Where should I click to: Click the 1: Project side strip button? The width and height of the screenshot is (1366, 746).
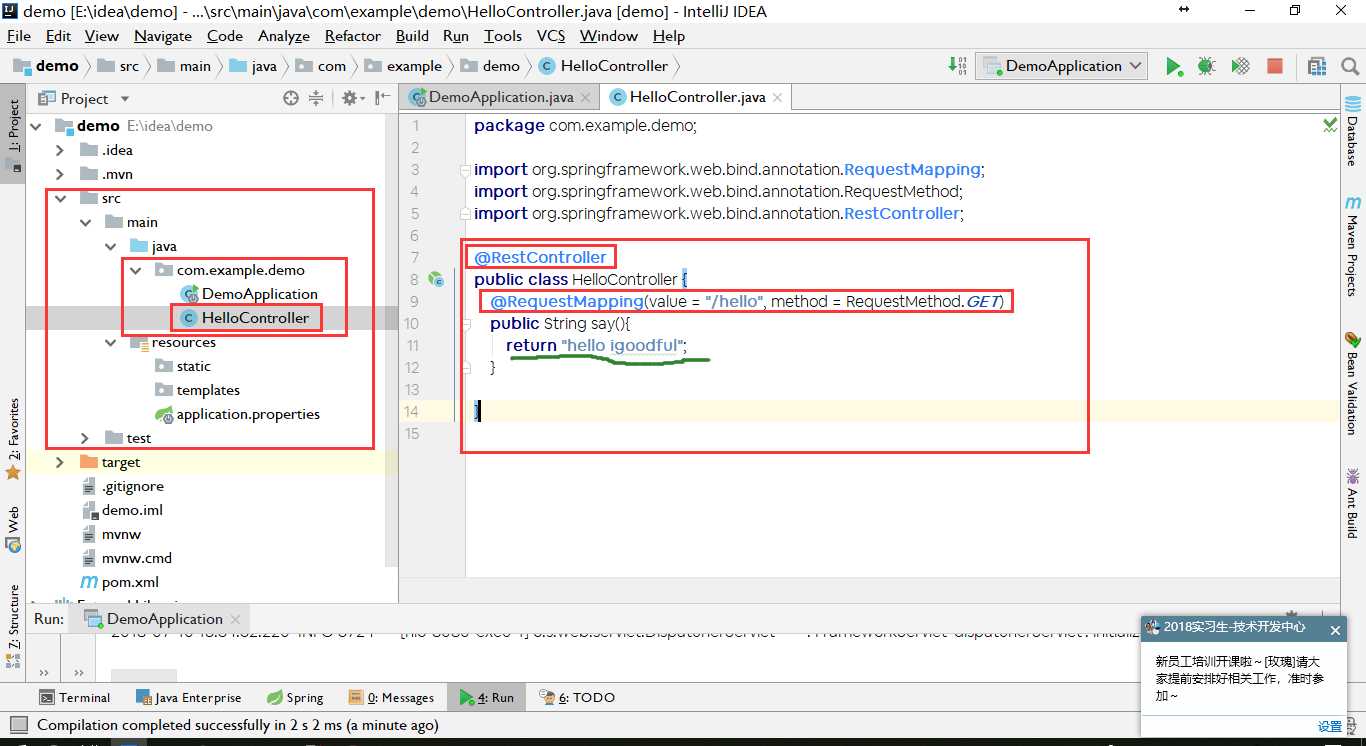click(x=13, y=132)
